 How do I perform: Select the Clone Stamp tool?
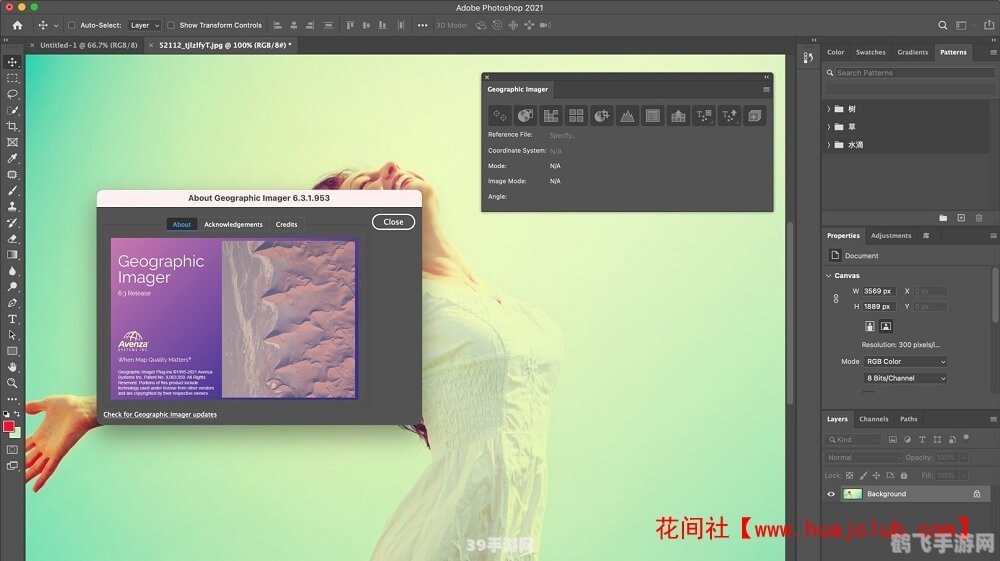click(12, 207)
